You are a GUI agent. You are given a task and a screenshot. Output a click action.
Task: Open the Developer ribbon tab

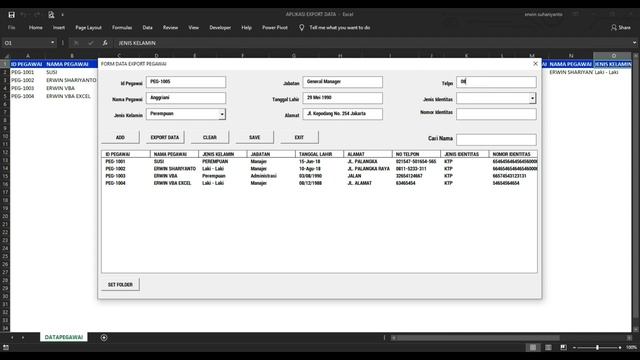[x=220, y=27]
